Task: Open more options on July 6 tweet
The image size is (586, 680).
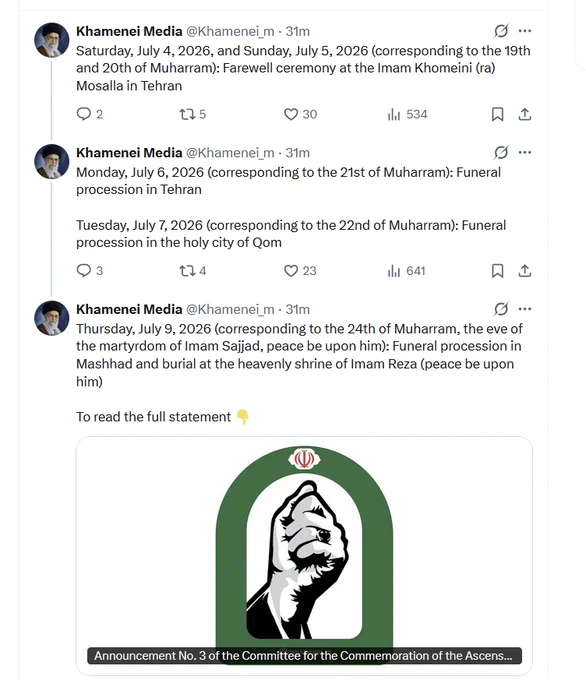Action: pyautogui.click(x=525, y=152)
